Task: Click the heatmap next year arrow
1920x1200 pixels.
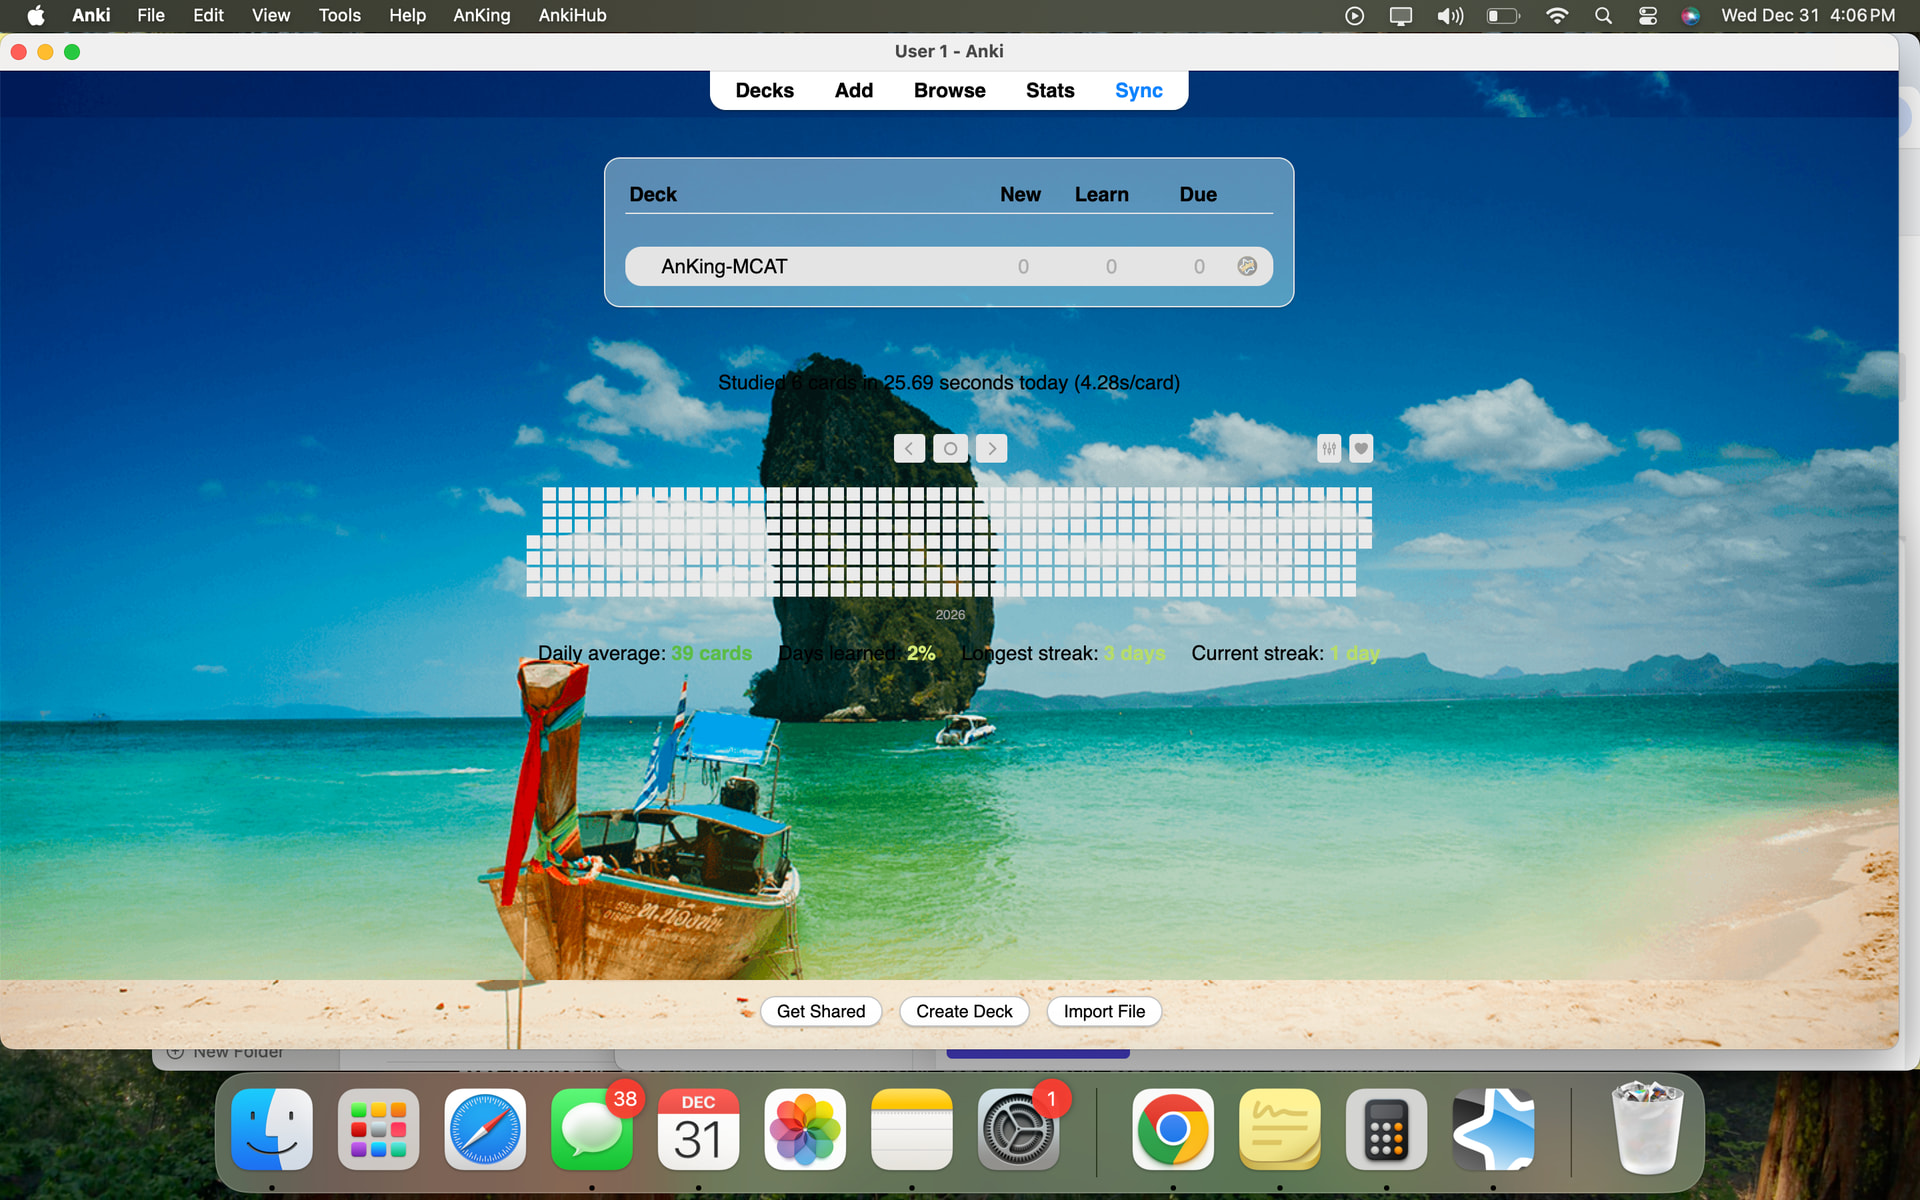Action: pos(991,449)
